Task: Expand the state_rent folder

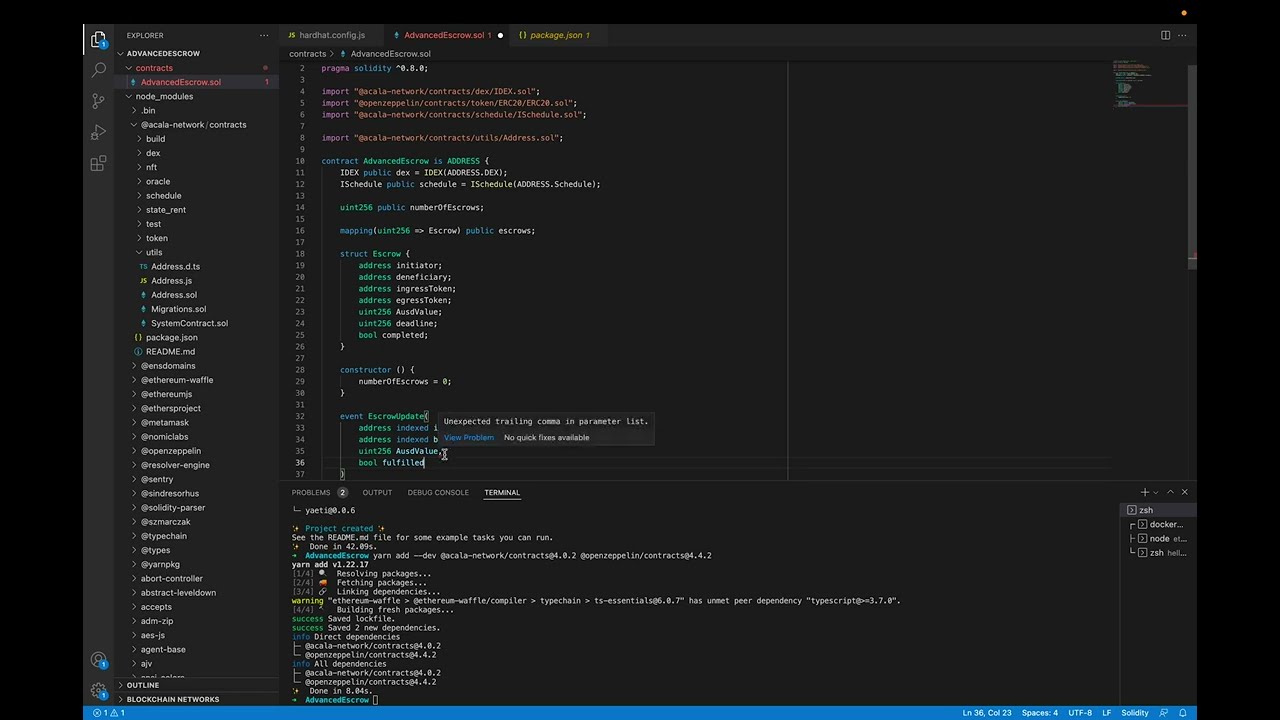Action: (166, 210)
